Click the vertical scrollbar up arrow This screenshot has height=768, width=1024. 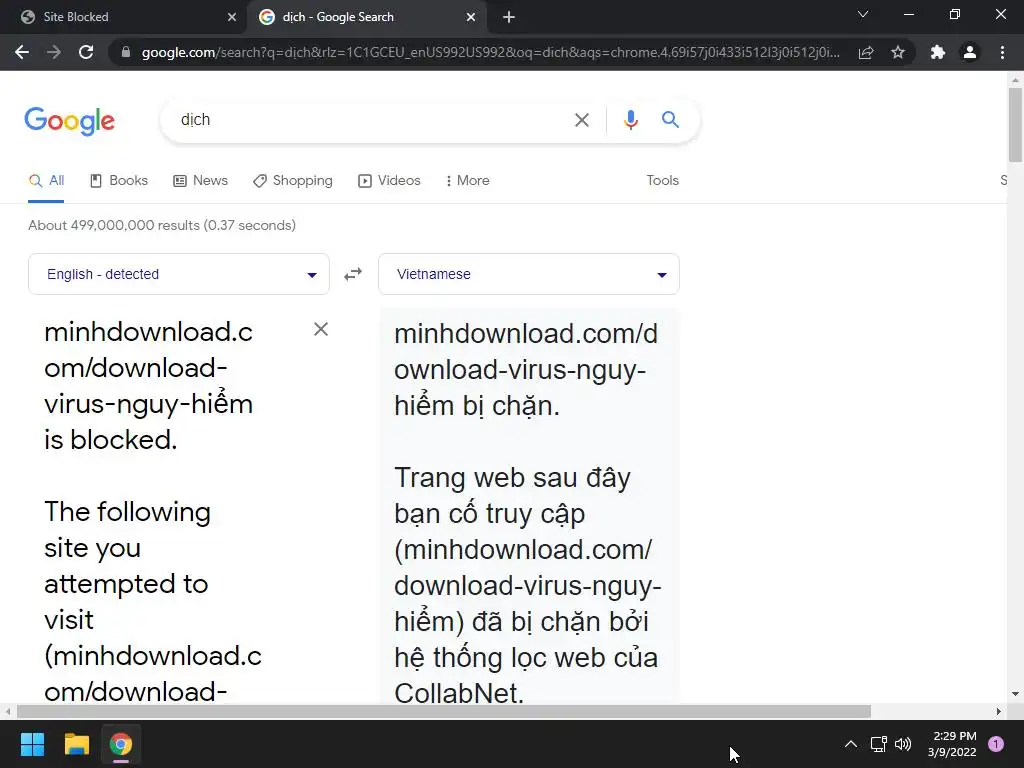tap(1015, 80)
